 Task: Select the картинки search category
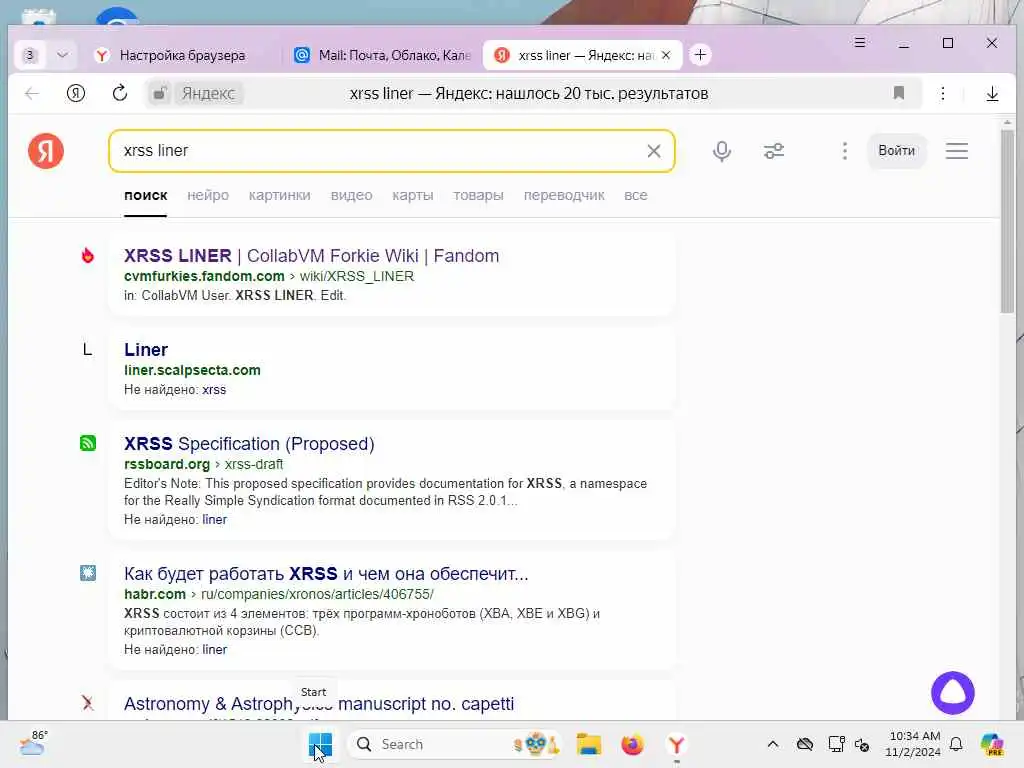pos(280,195)
